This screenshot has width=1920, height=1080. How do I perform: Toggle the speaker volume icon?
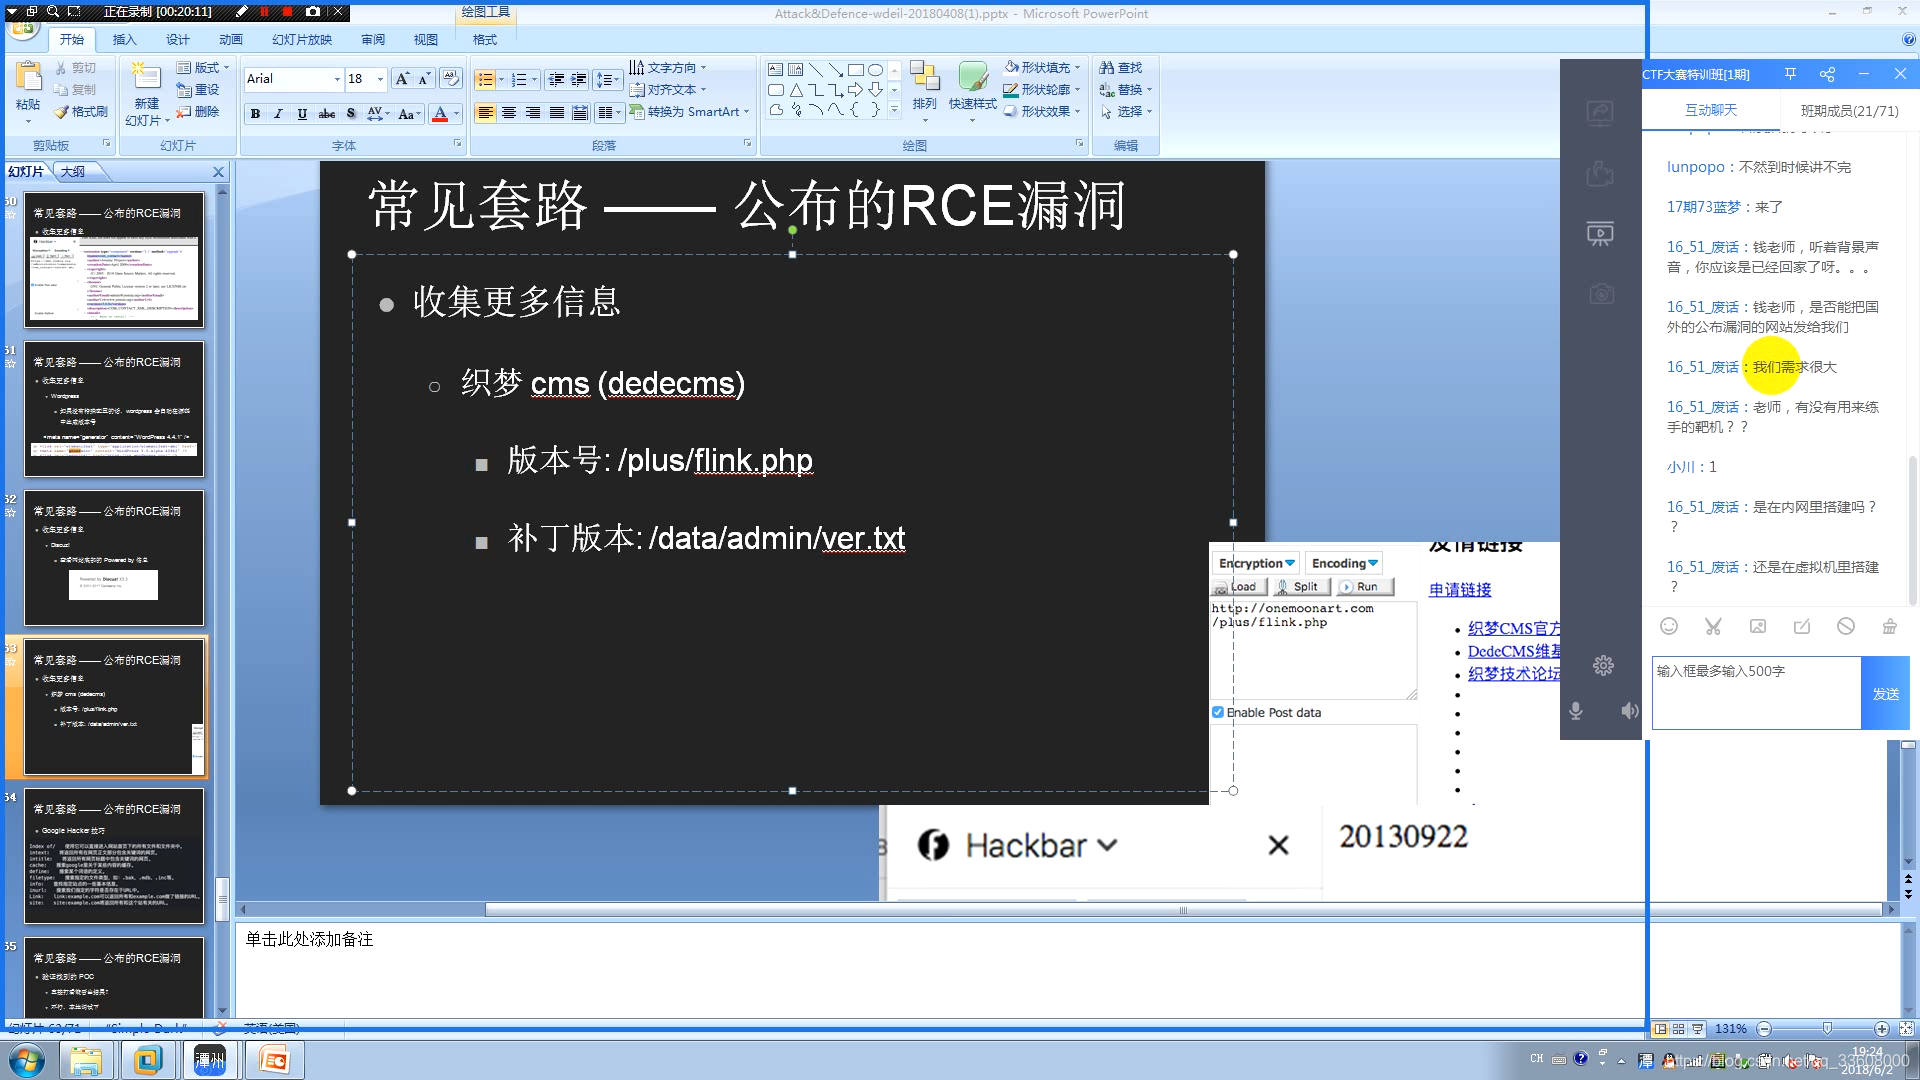click(x=1630, y=711)
